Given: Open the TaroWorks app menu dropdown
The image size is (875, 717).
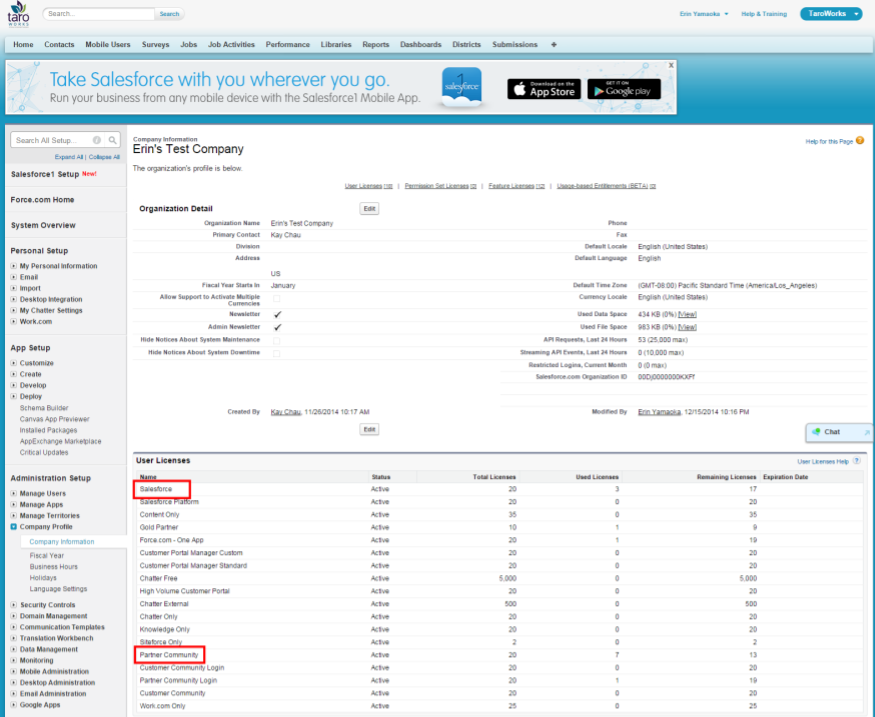Looking at the screenshot, I should 831,14.
